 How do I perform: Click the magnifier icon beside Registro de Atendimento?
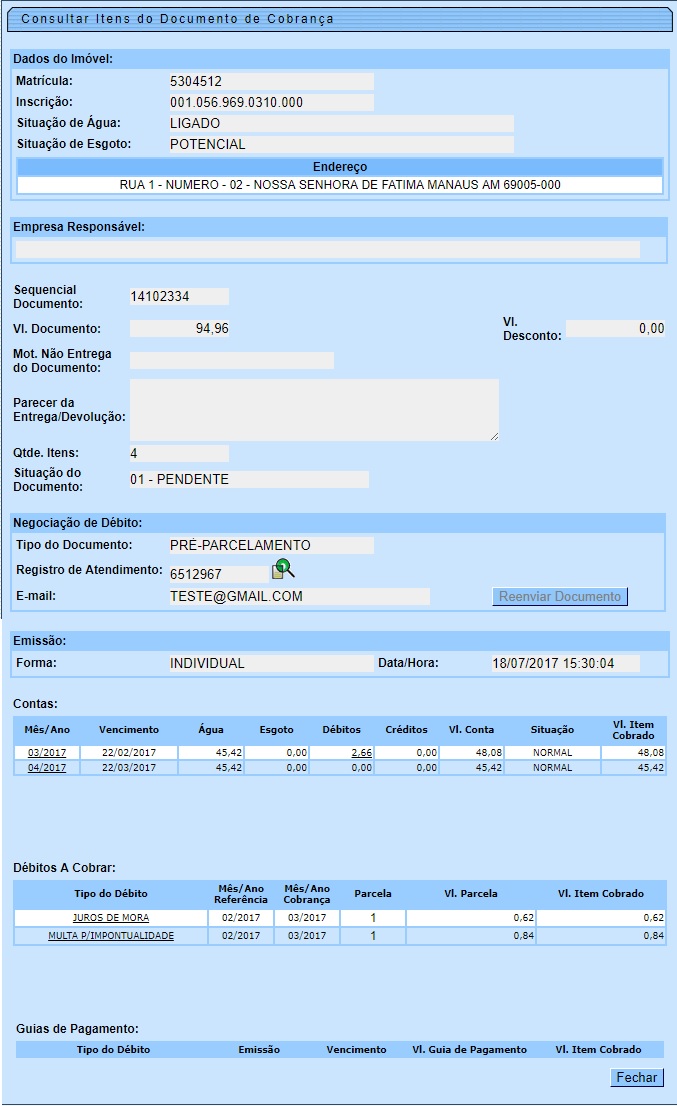(284, 571)
